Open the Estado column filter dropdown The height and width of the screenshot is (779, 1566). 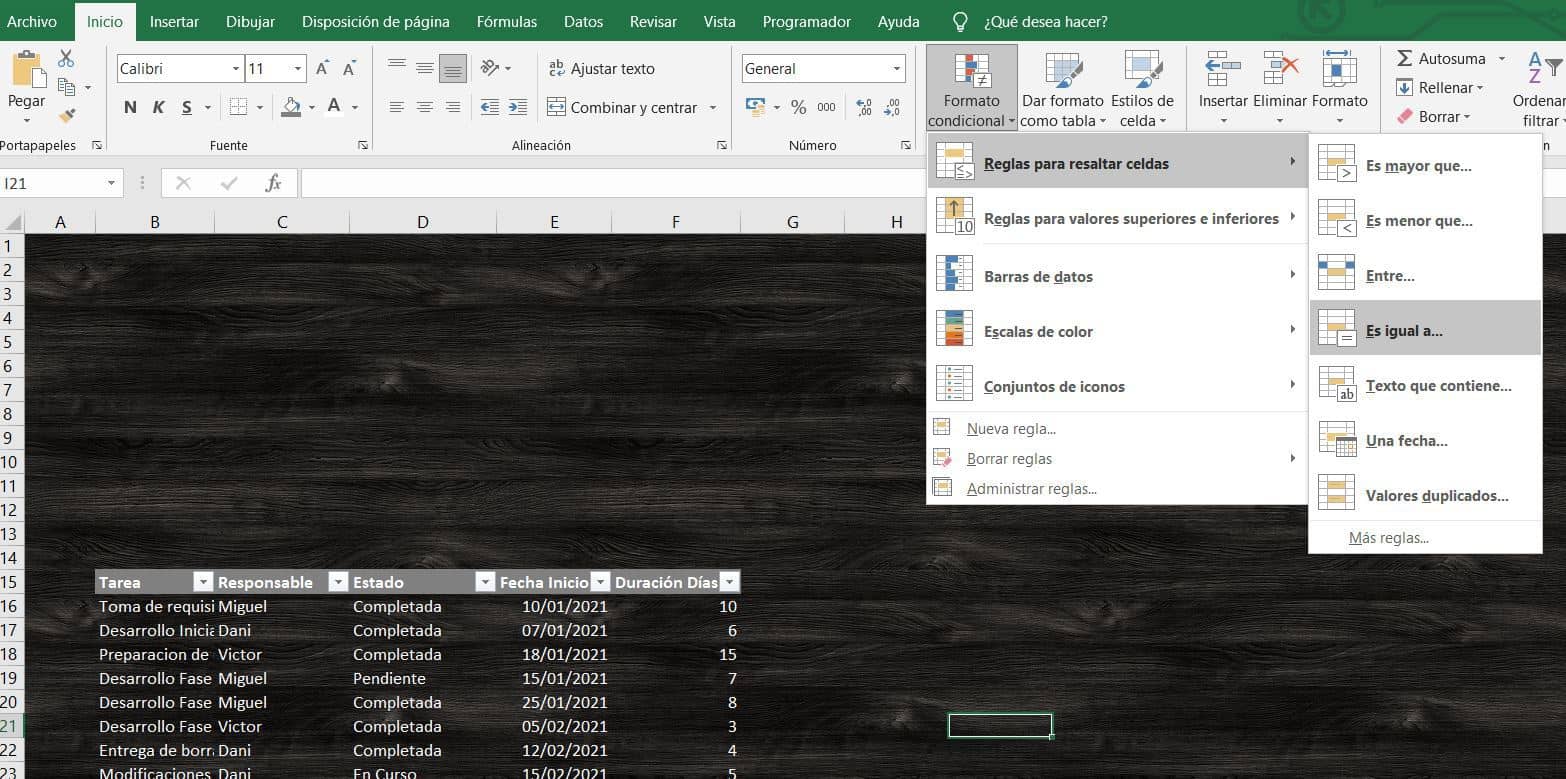tap(485, 583)
